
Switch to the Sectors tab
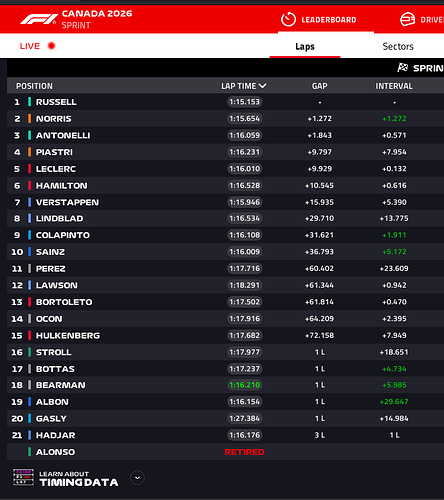tap(398, 46)
